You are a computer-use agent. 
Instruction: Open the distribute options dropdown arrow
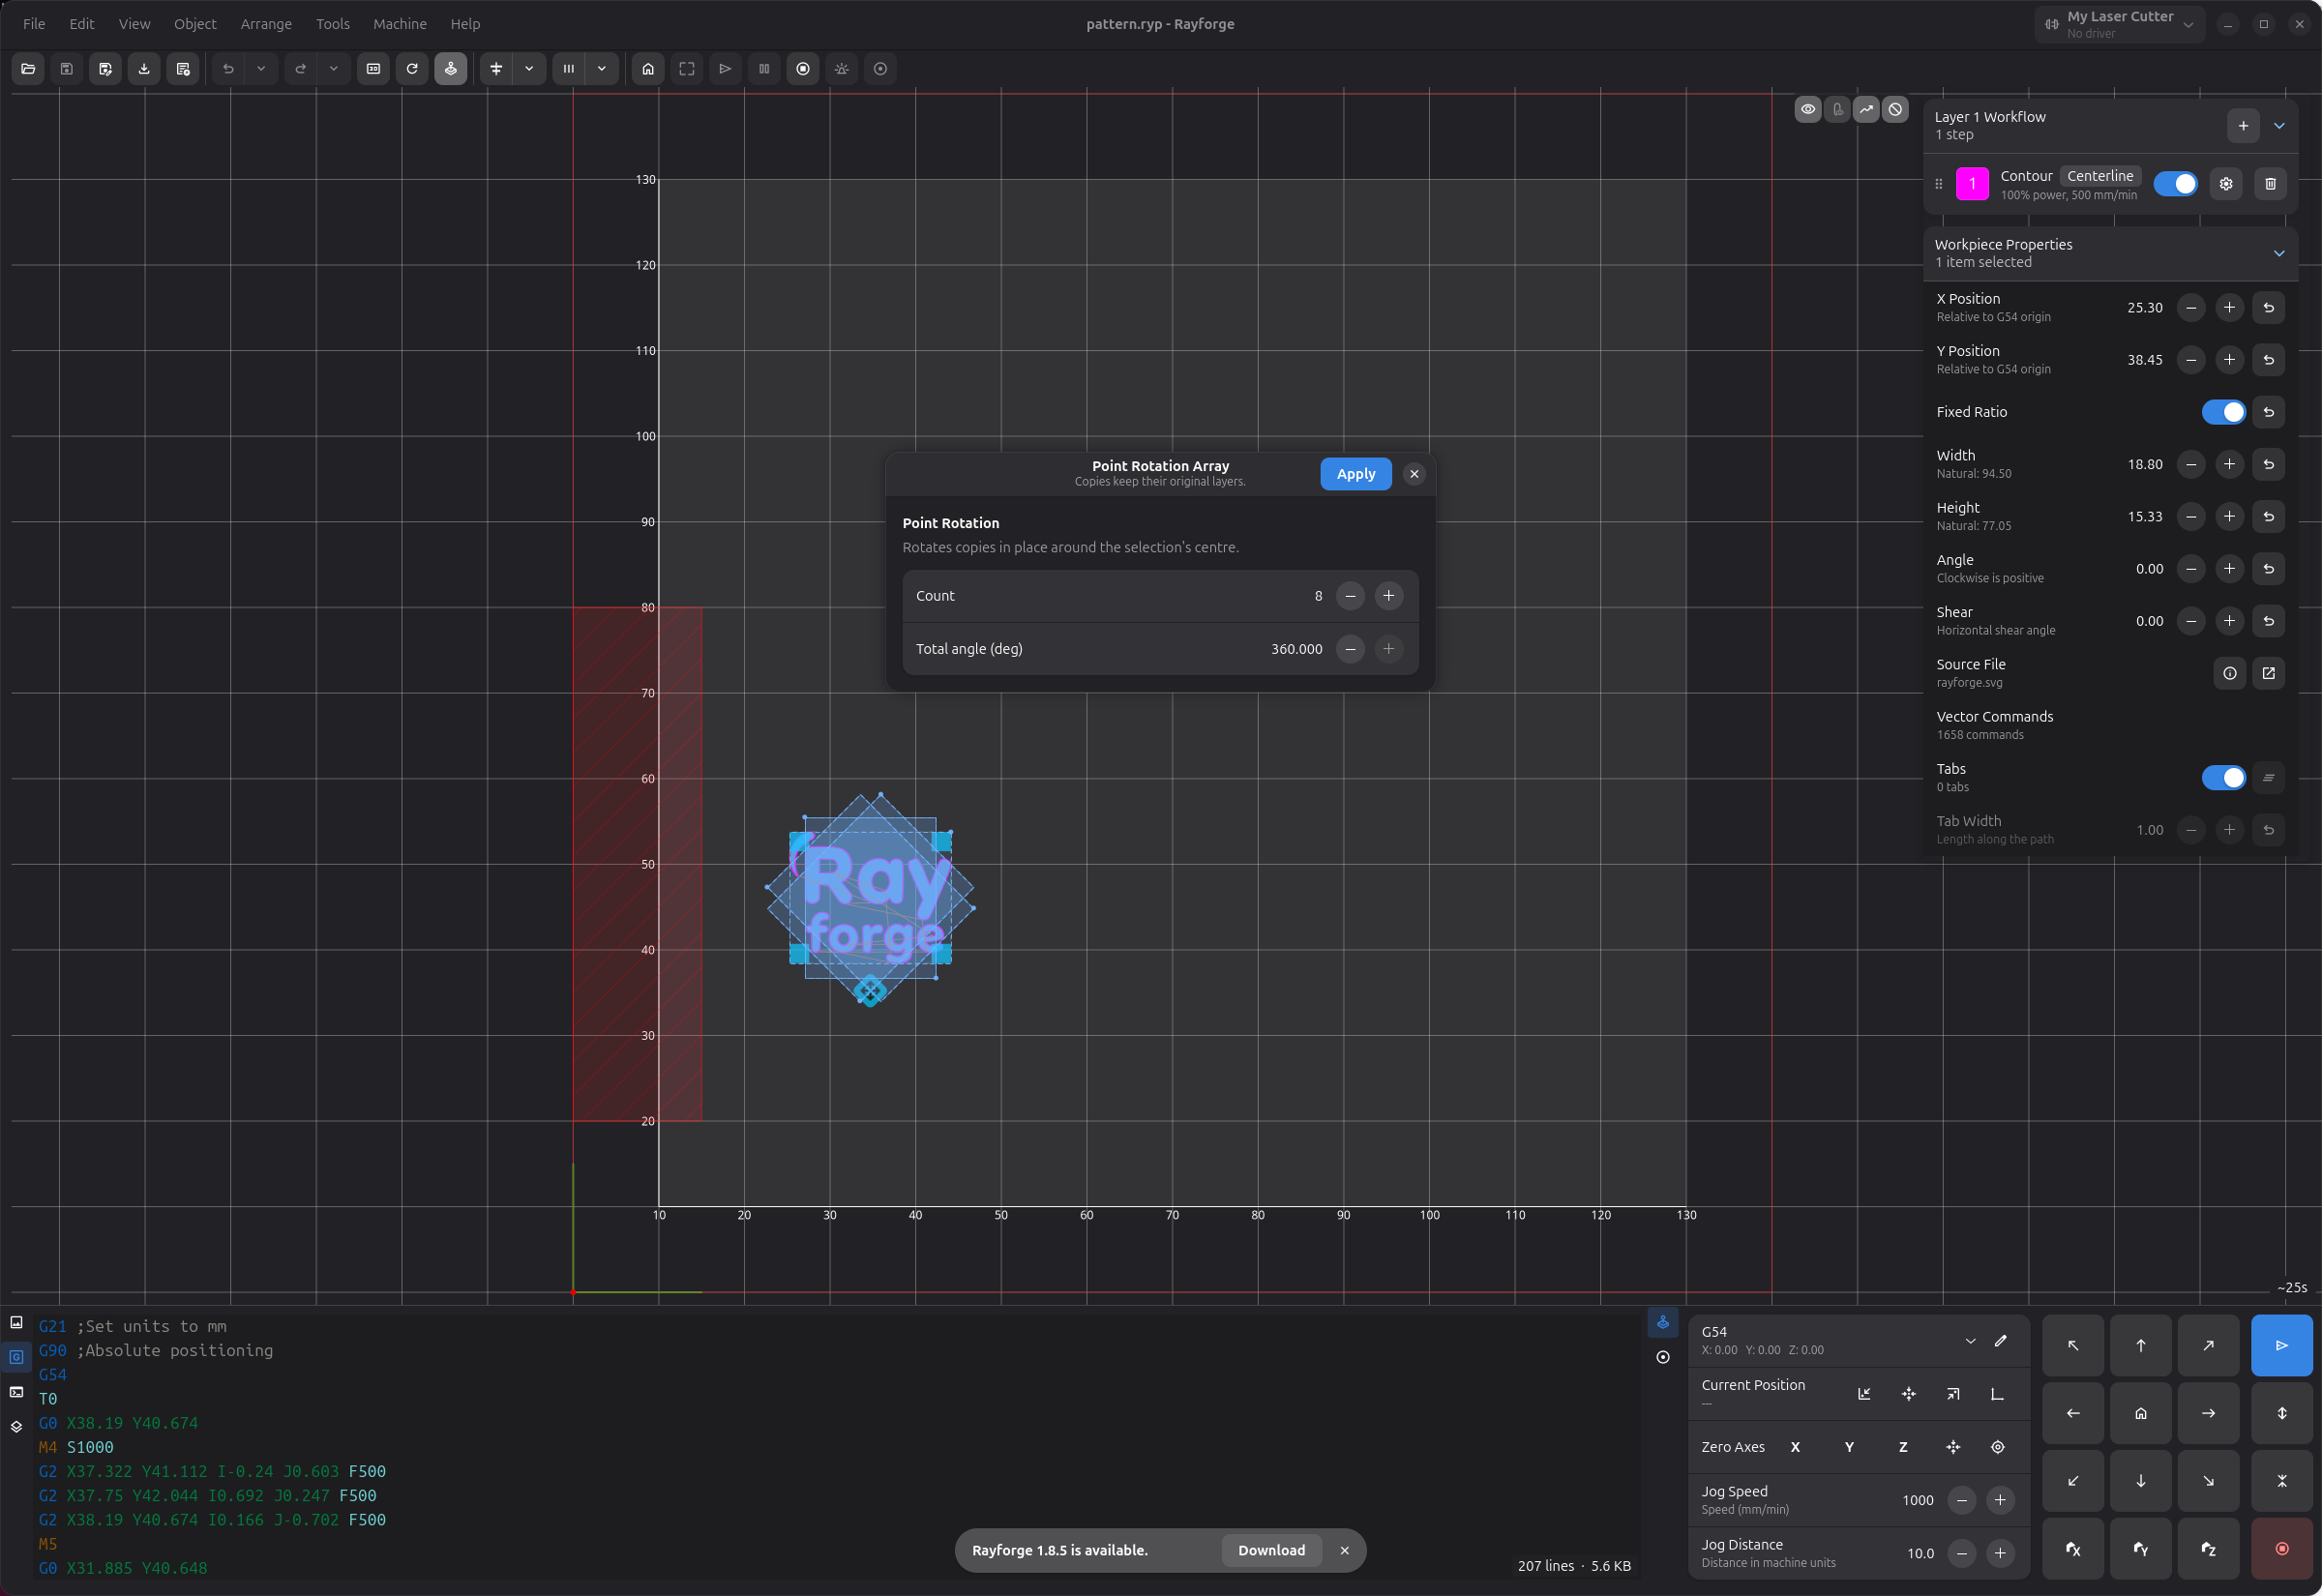(602, 69)
